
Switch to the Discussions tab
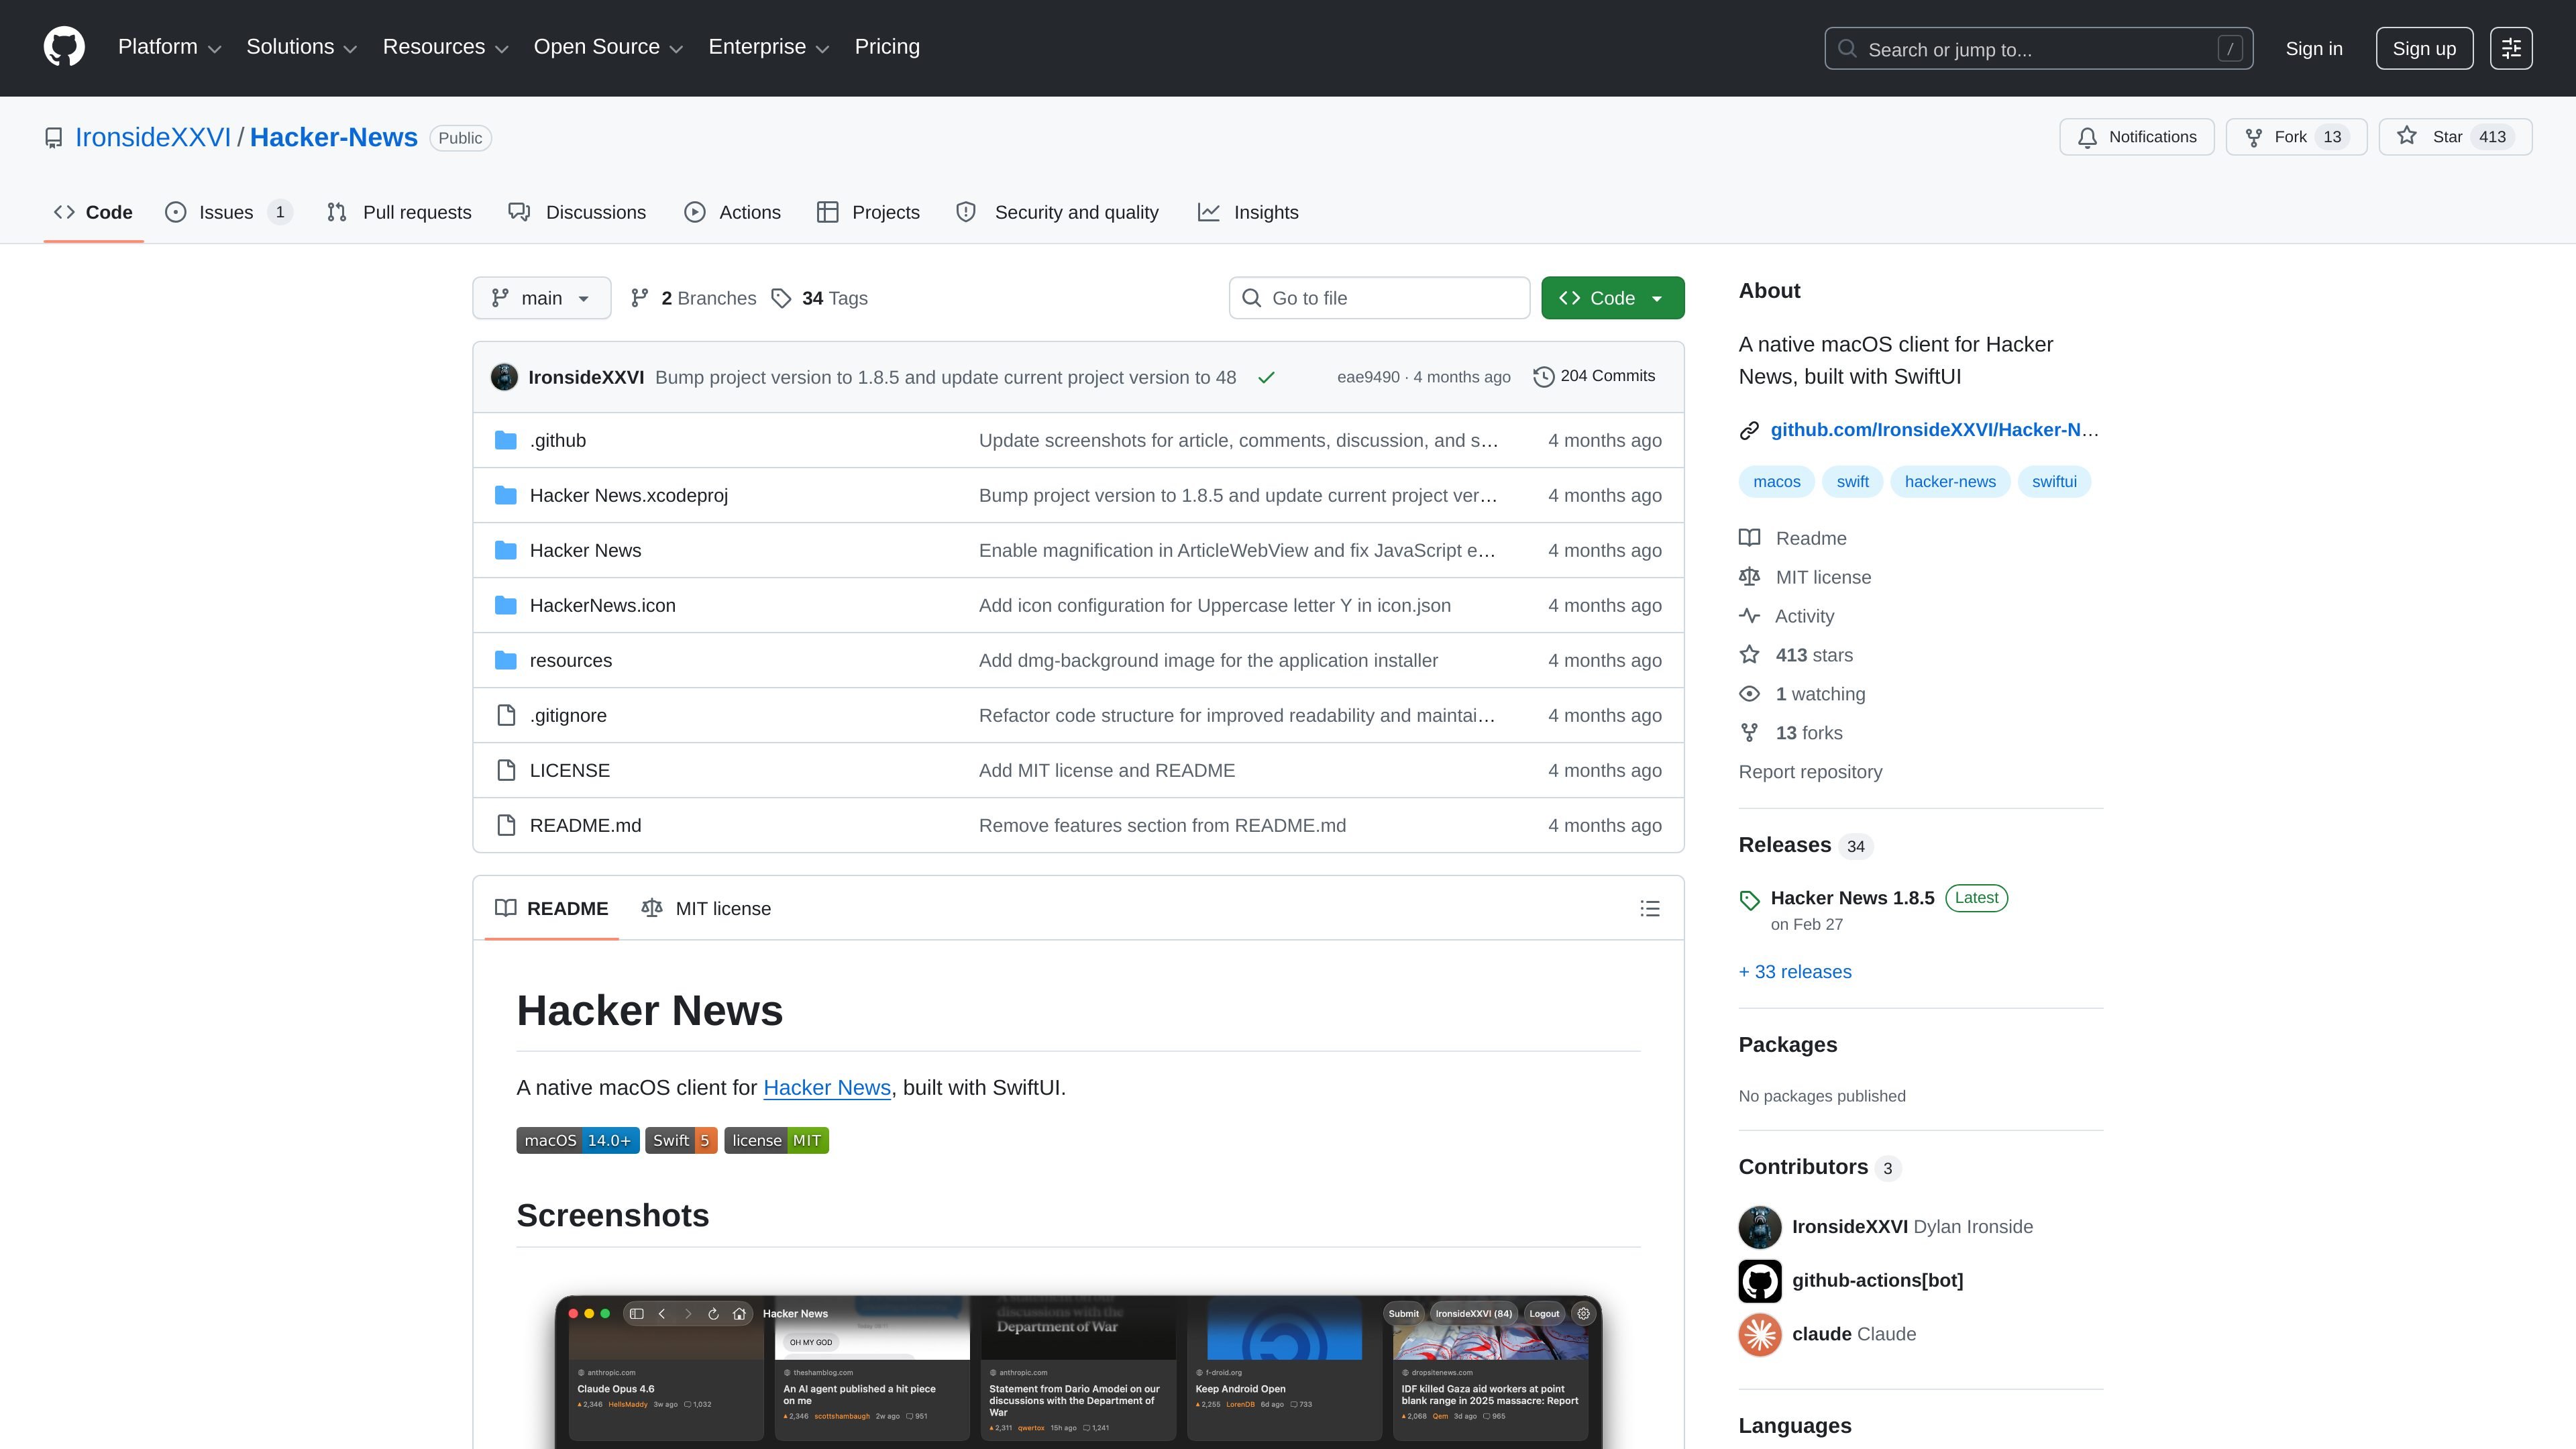coord(577,212)
